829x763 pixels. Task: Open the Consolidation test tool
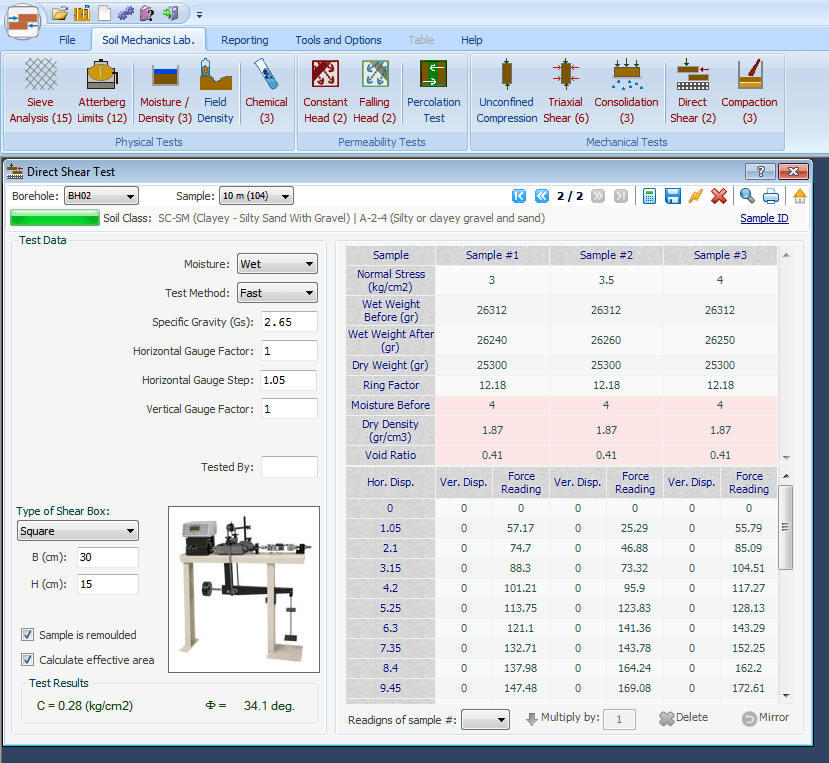click(626, 88)
